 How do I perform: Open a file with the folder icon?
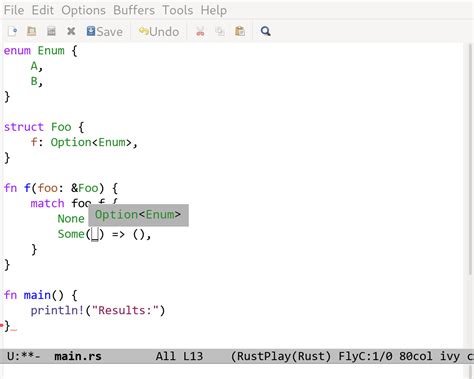pyautogui.click(x=32, y=31)
